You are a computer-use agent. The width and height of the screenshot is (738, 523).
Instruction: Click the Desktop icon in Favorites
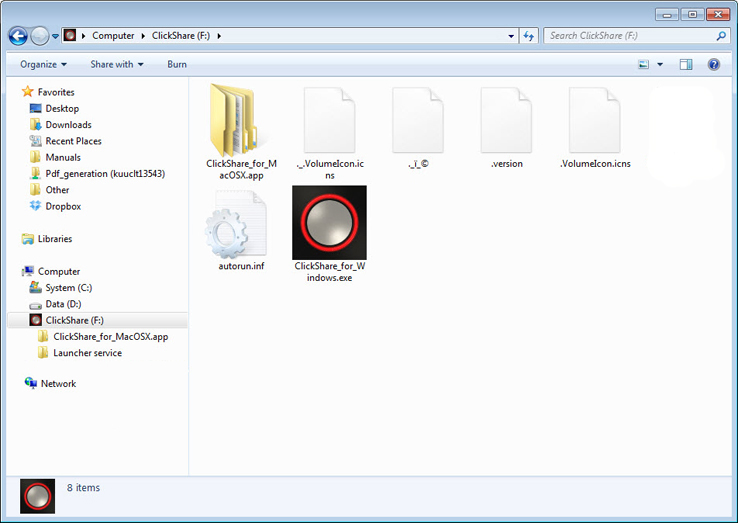click(x=35, y=108)
